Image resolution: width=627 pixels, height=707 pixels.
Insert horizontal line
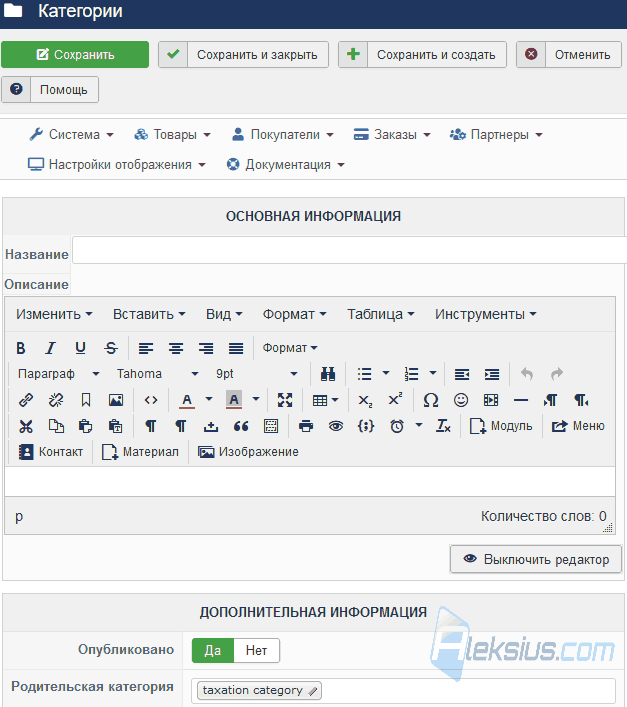point(521,400)
